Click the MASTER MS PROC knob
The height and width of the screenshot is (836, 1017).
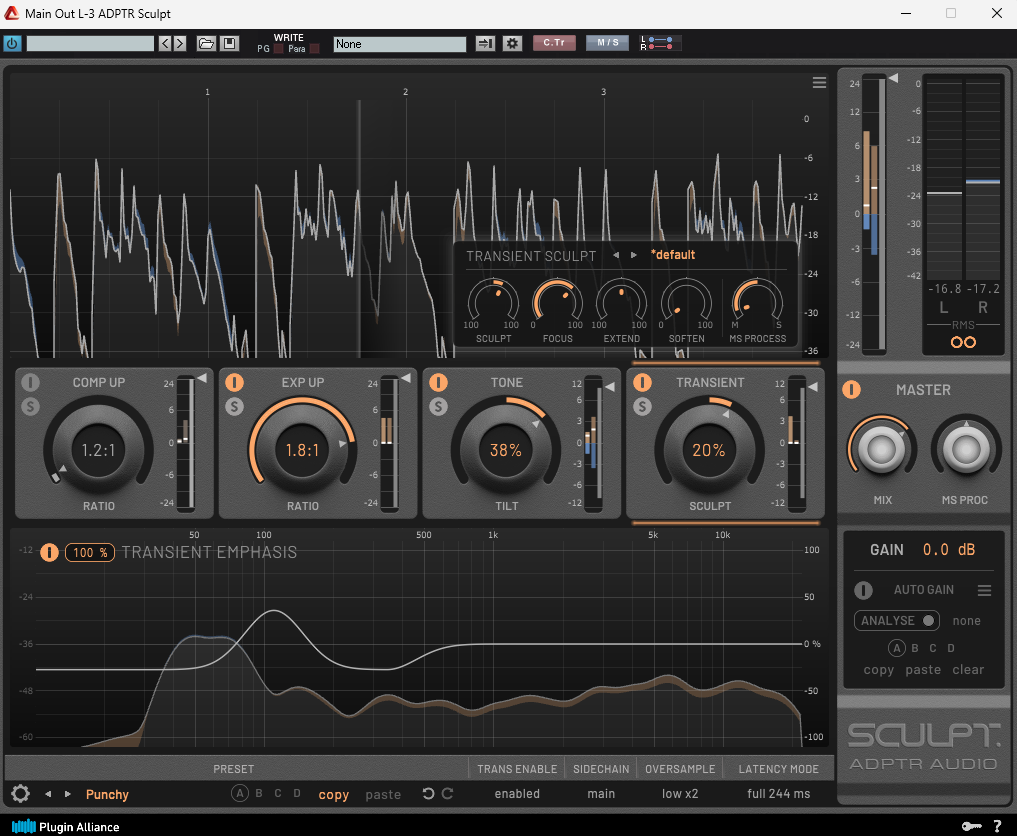(x=966, y=449)
